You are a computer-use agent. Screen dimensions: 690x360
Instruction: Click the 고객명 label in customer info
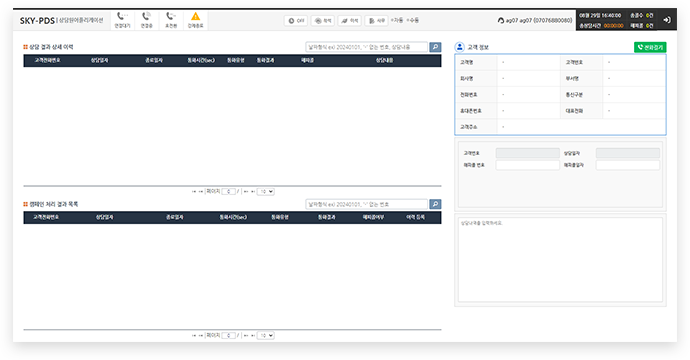pos(466,62)
